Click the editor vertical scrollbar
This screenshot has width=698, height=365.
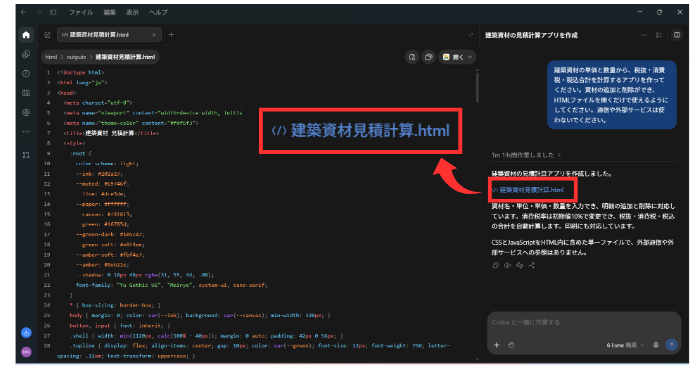click(477, 87)
